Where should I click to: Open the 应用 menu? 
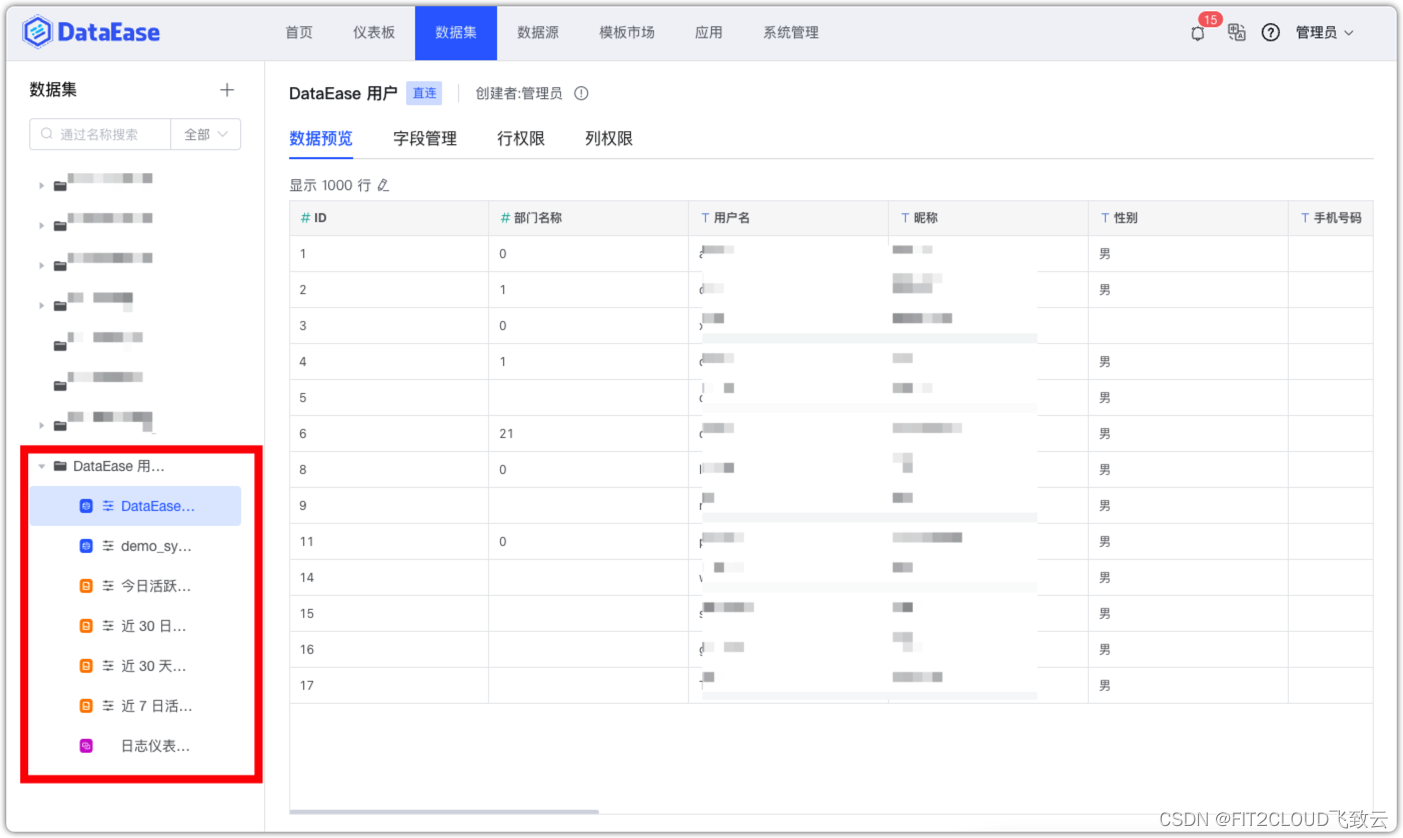coord(709,33)
